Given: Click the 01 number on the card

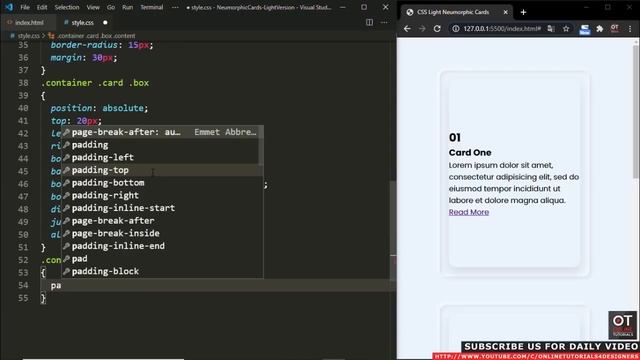Looking at the screenshot, I should point(455,138).
